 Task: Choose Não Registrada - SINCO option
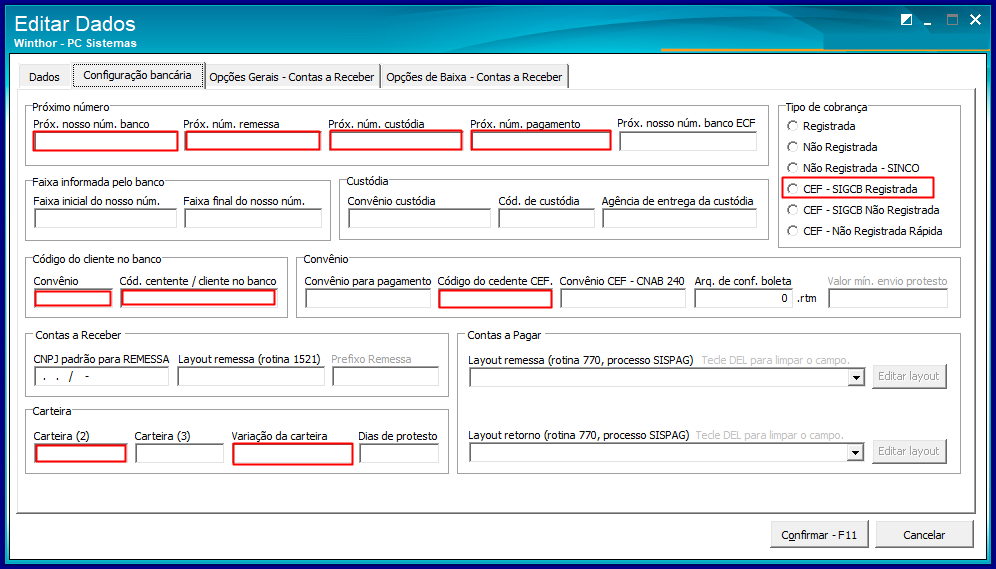[853, 168]
